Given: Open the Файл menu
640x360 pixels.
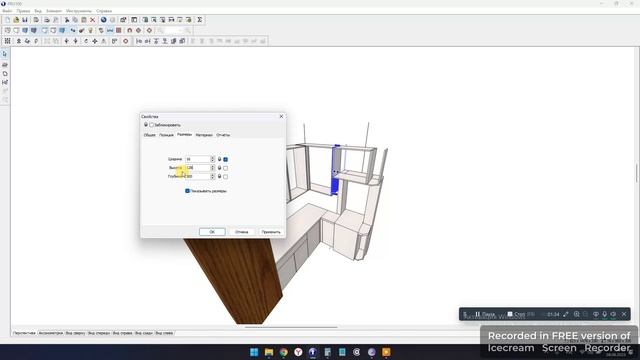Looking at the screenshot, I should click(7, 11).
